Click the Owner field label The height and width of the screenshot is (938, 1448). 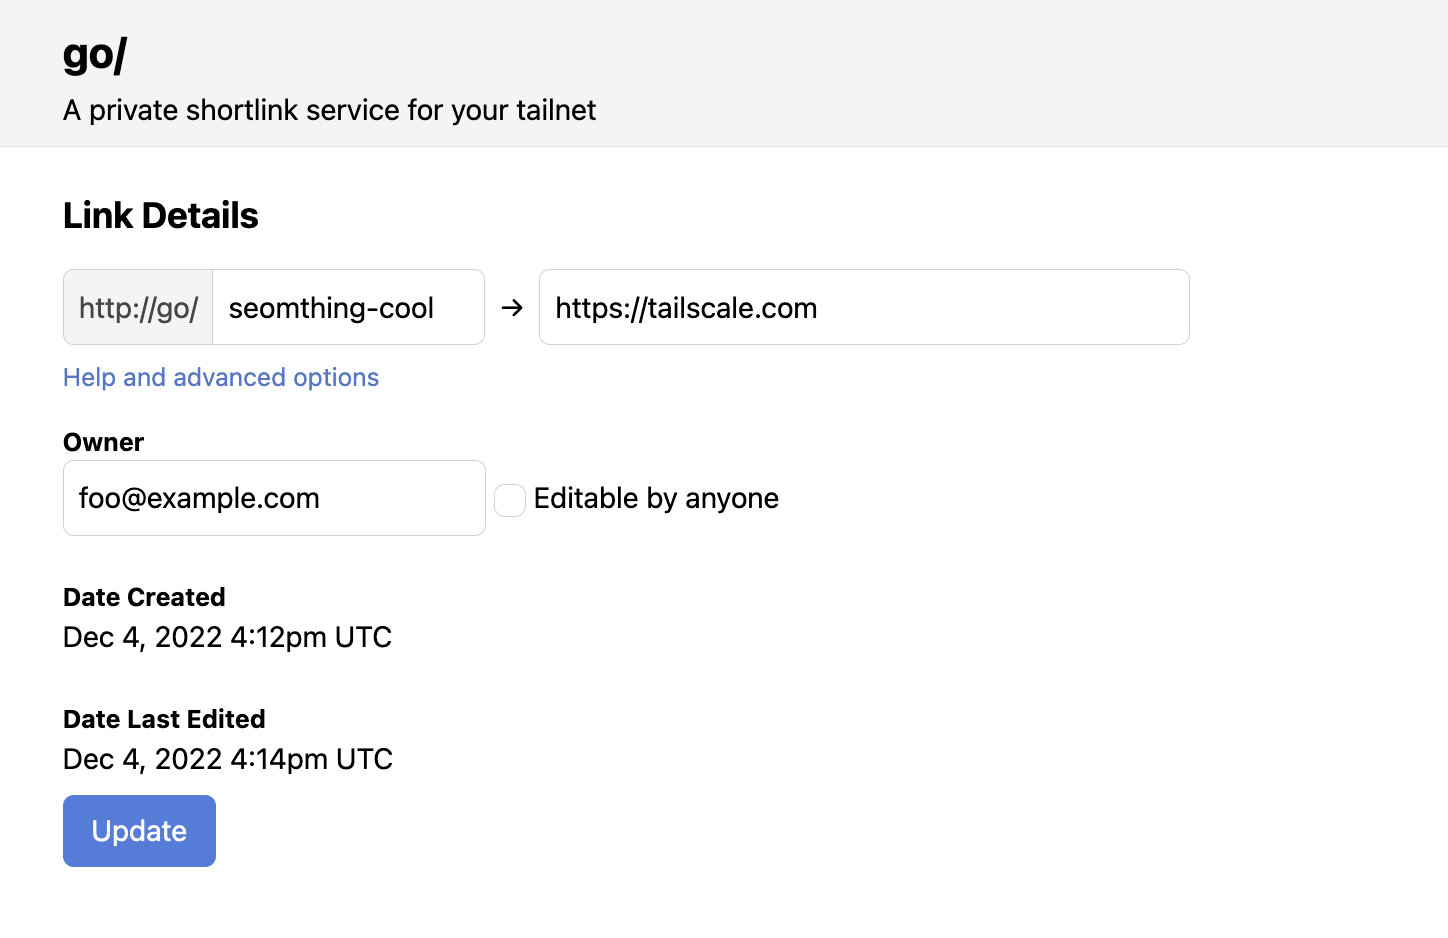click(x=103, y=442)
